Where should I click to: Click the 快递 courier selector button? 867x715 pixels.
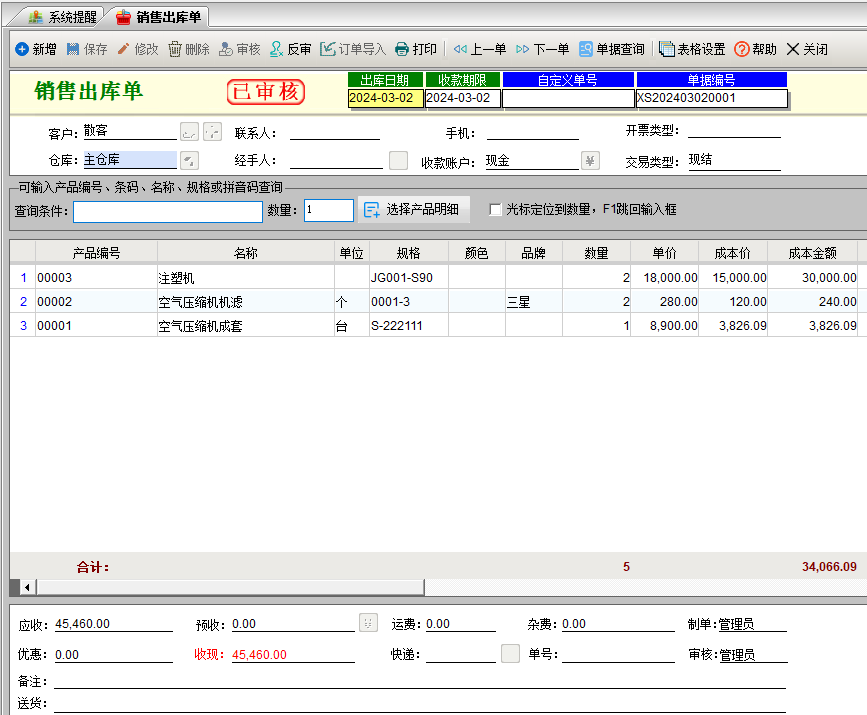coord(510,653)
